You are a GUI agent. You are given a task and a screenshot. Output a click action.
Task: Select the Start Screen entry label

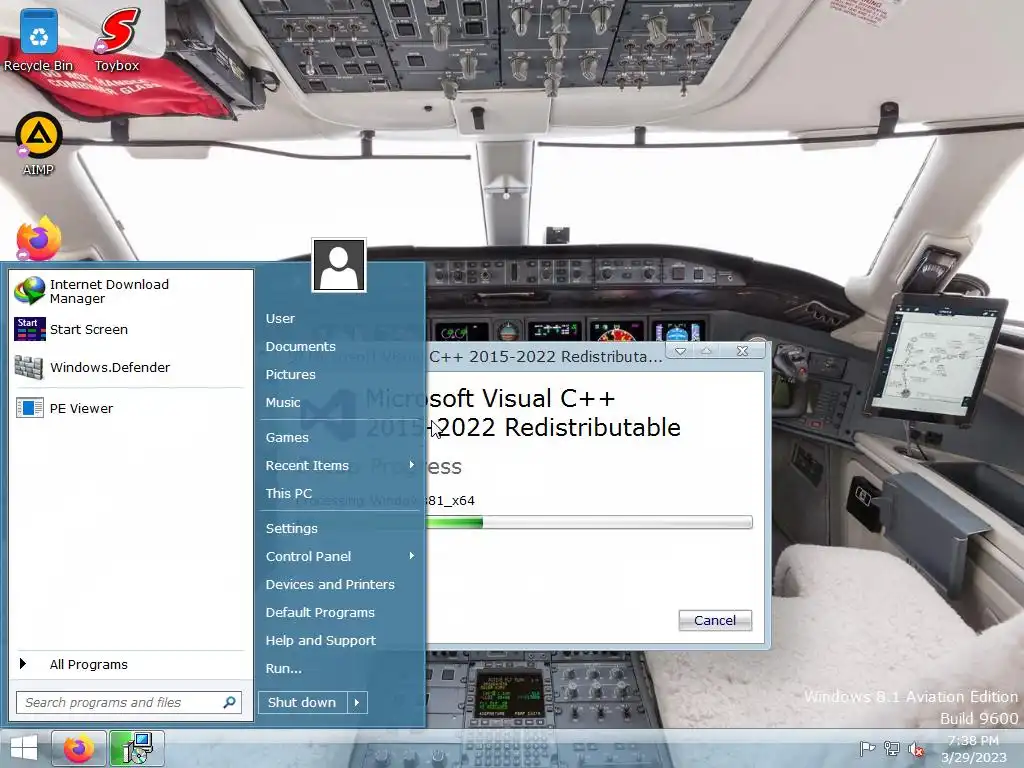[89, 329]
